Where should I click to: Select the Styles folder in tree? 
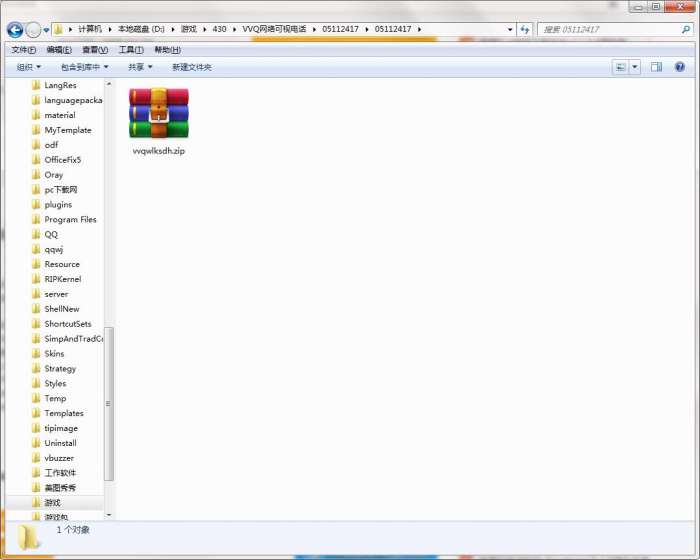(x=49, y=384)
